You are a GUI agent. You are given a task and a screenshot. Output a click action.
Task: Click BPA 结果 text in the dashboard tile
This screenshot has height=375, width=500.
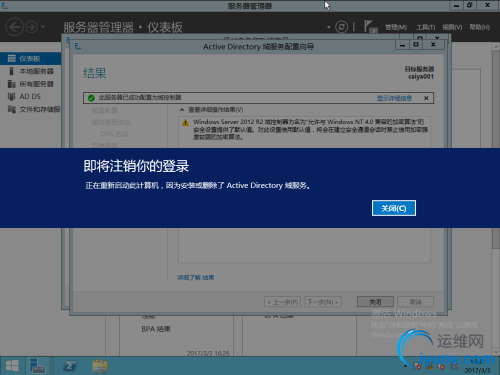click(x=156, y=329)
